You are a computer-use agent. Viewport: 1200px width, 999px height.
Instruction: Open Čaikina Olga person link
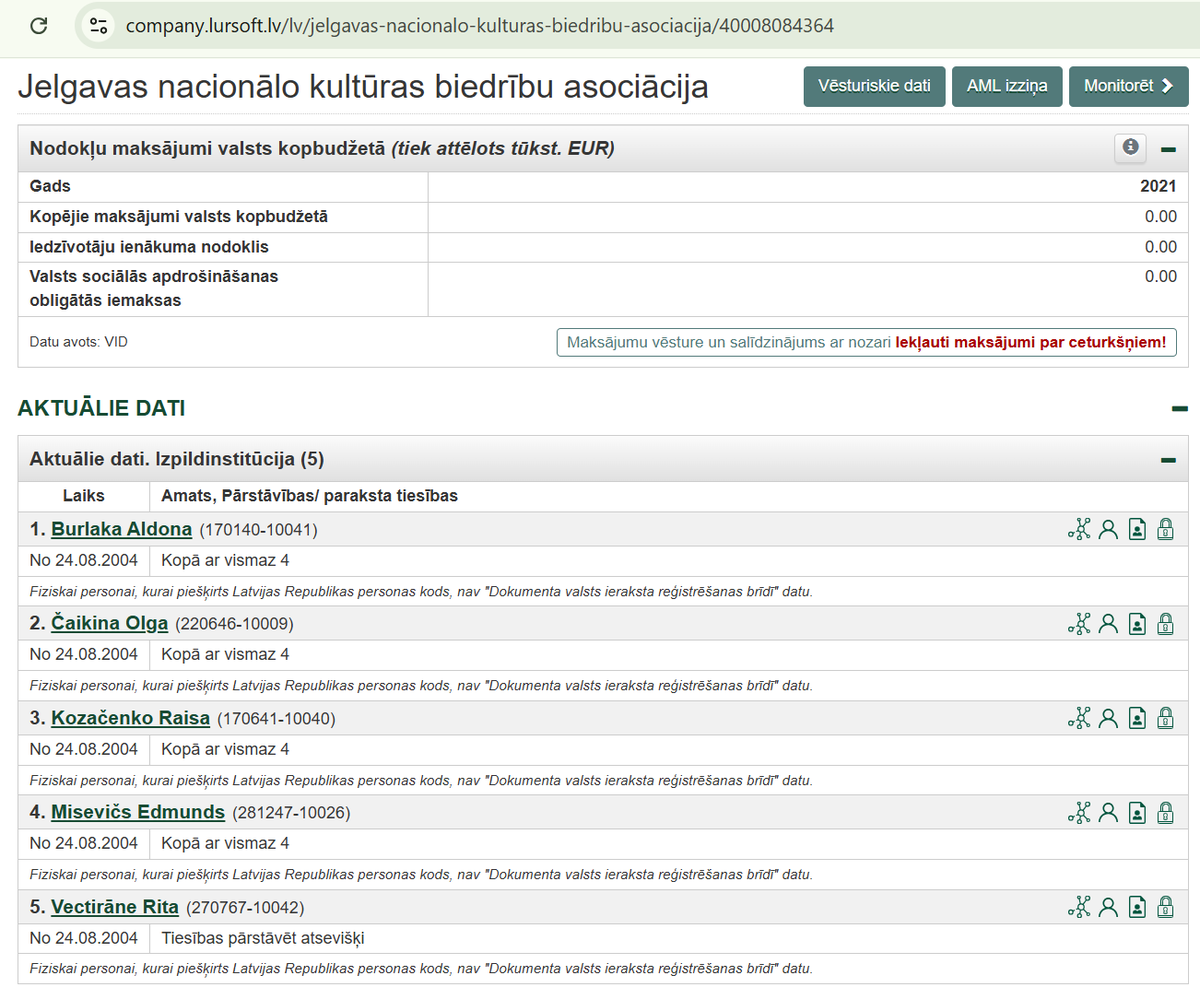(110, 623)
